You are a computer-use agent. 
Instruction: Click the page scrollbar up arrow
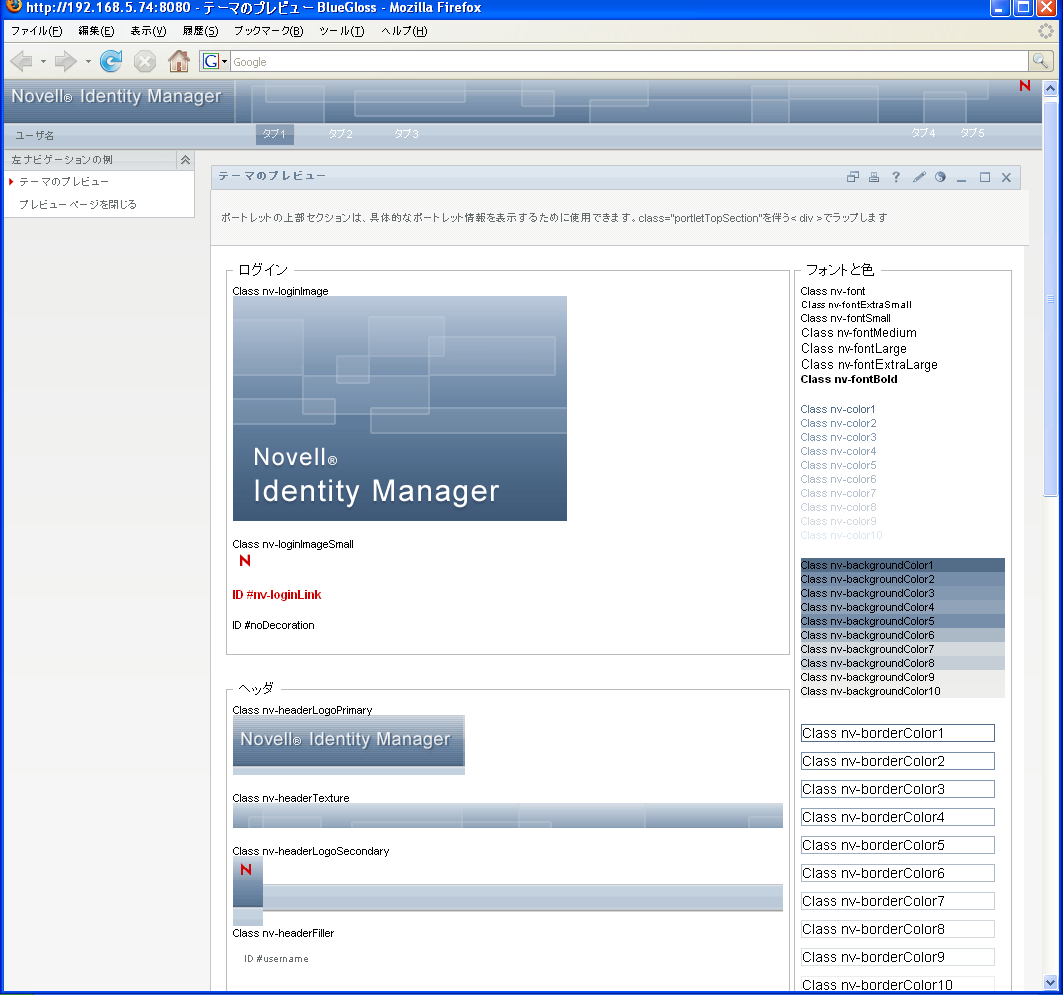pos(1050,88)
